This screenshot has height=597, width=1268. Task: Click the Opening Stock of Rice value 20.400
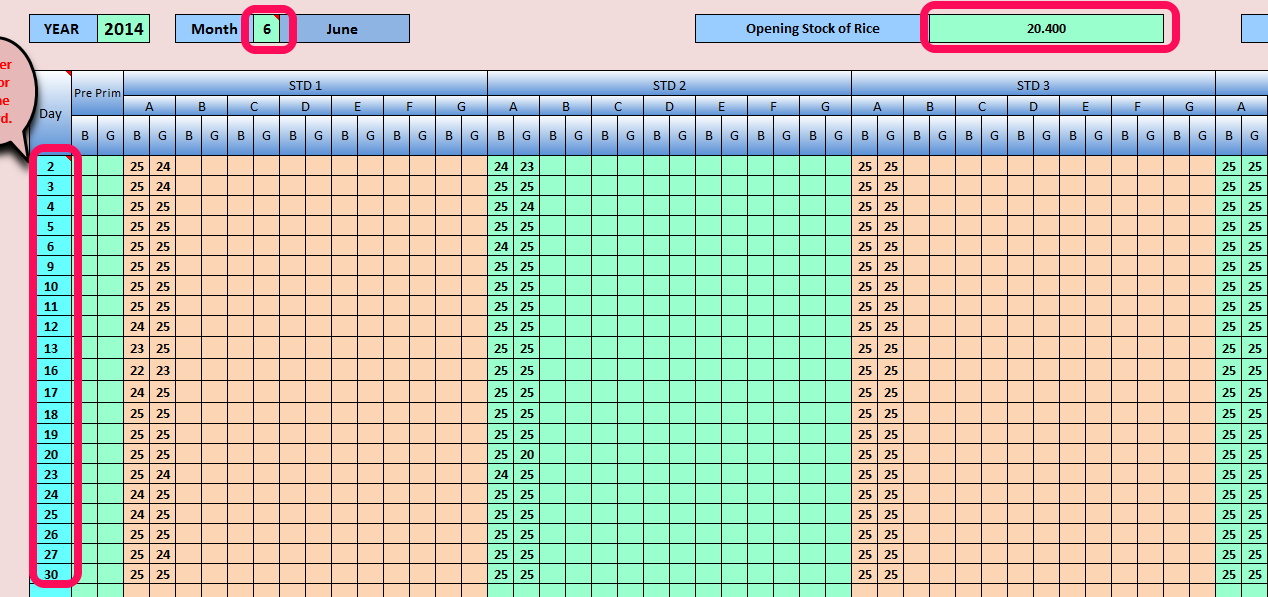tap(1046, 29)
